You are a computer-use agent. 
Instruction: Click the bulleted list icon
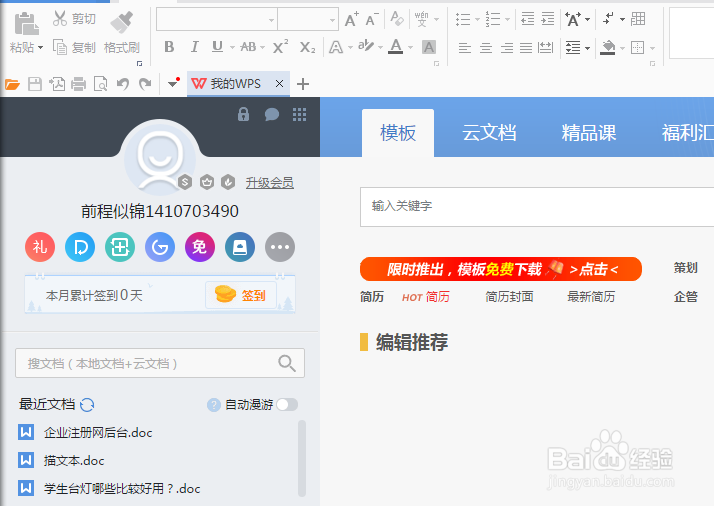click(463, 19)
